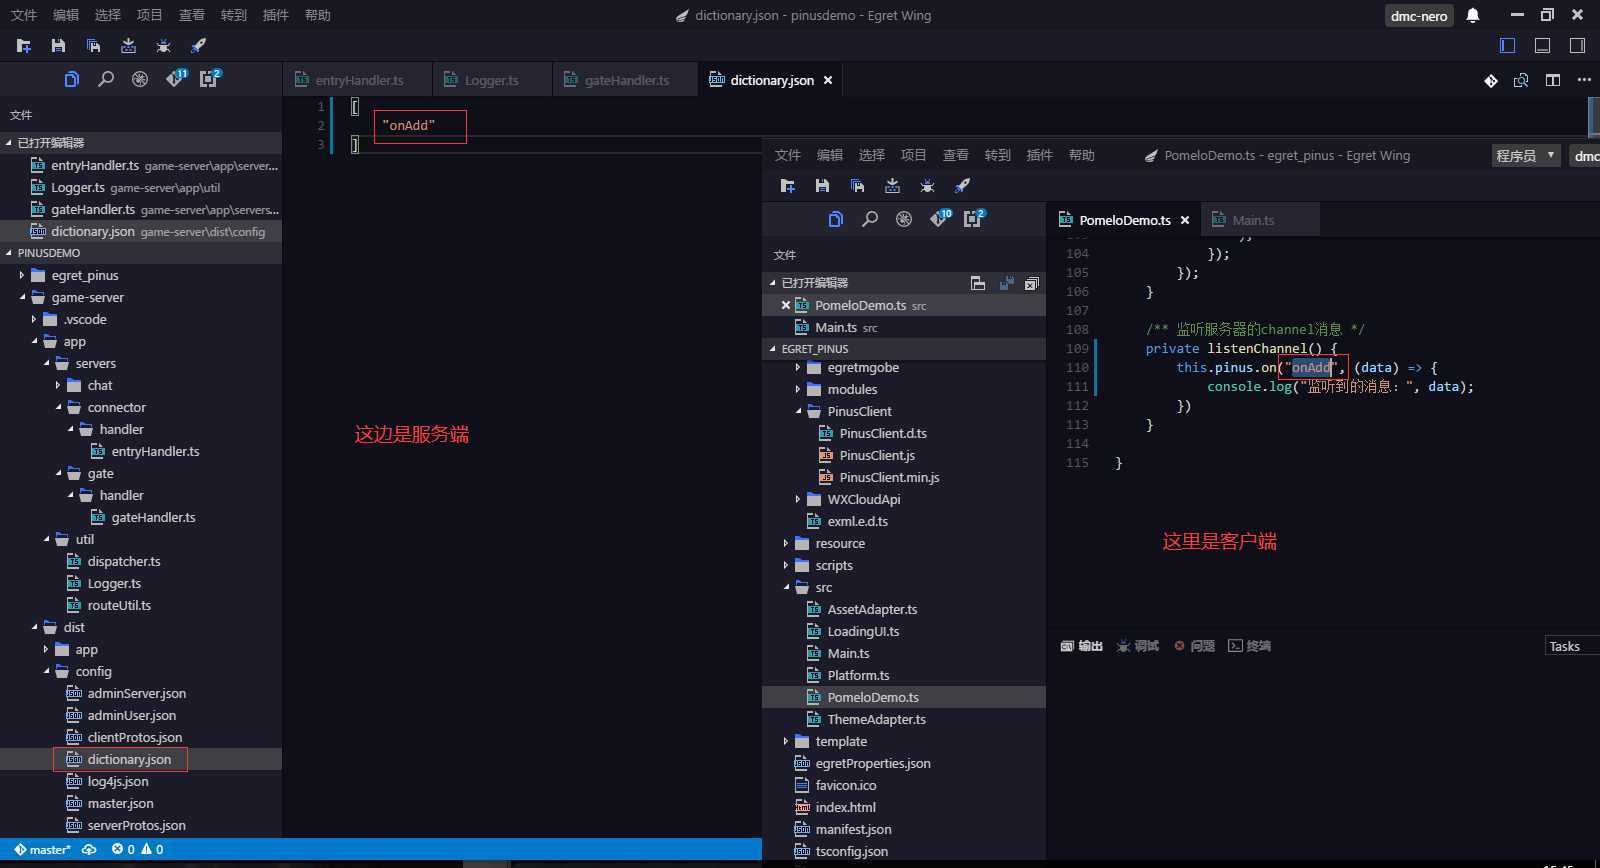Collapse the game-server folder
The height and width of the screenshot is (868, 1600).
[22, 297]
